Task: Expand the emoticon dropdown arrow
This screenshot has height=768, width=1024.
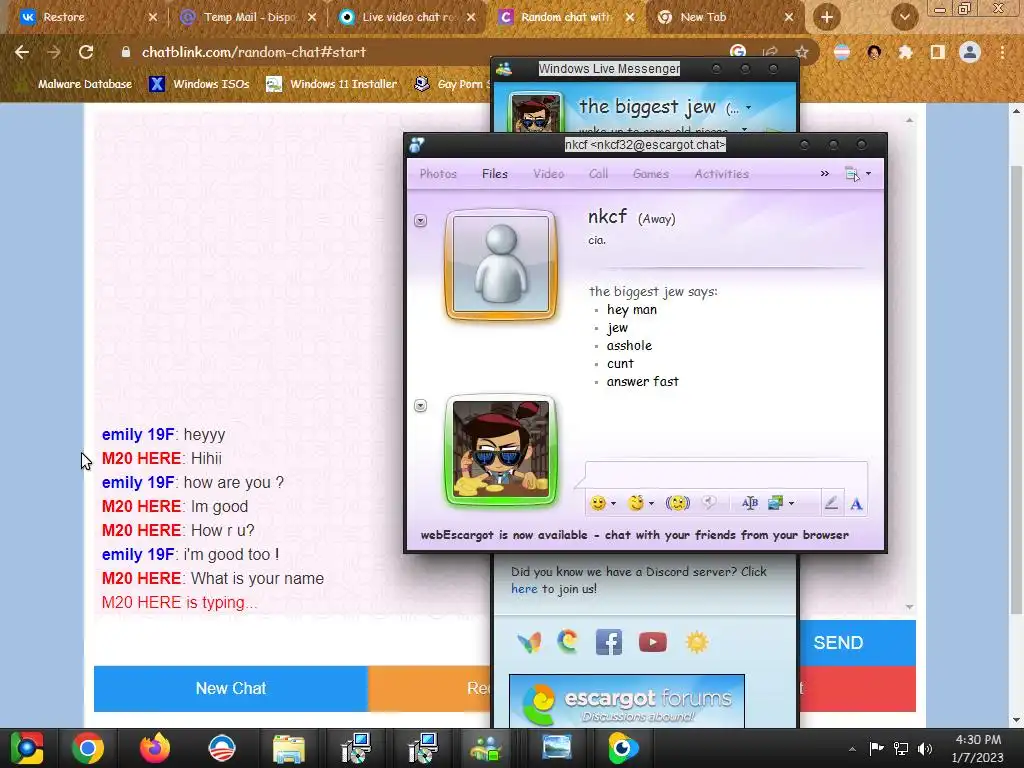Action: point(613,504)
